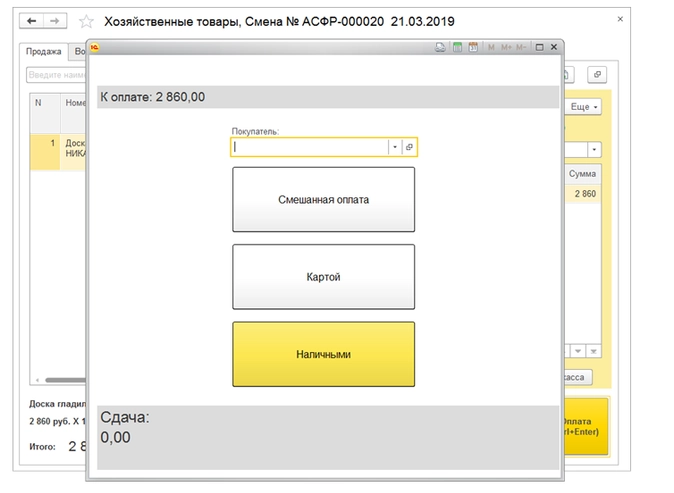
Task: Click the Итого label in background window
Action: pyautogui.click(x=43, y=447)
